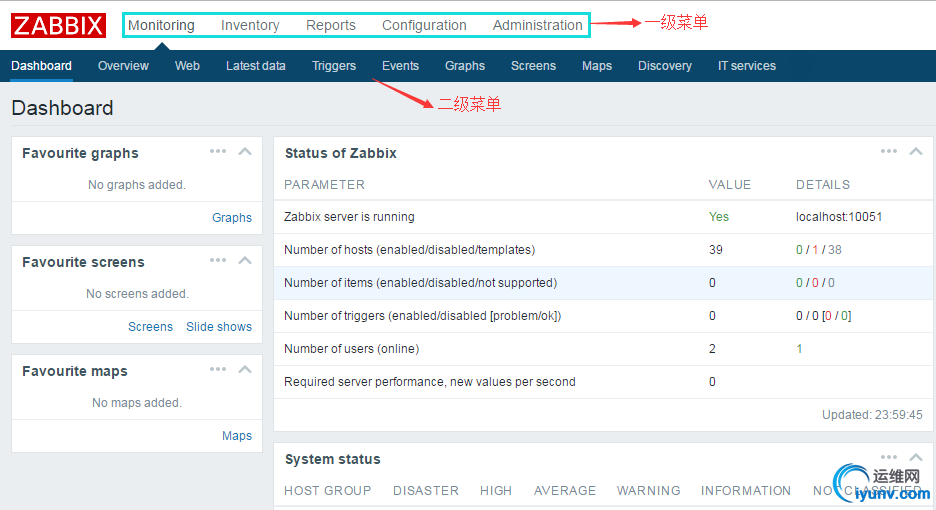Click the PARAMETER column header
936x510 pixels.
coord(324,185)
